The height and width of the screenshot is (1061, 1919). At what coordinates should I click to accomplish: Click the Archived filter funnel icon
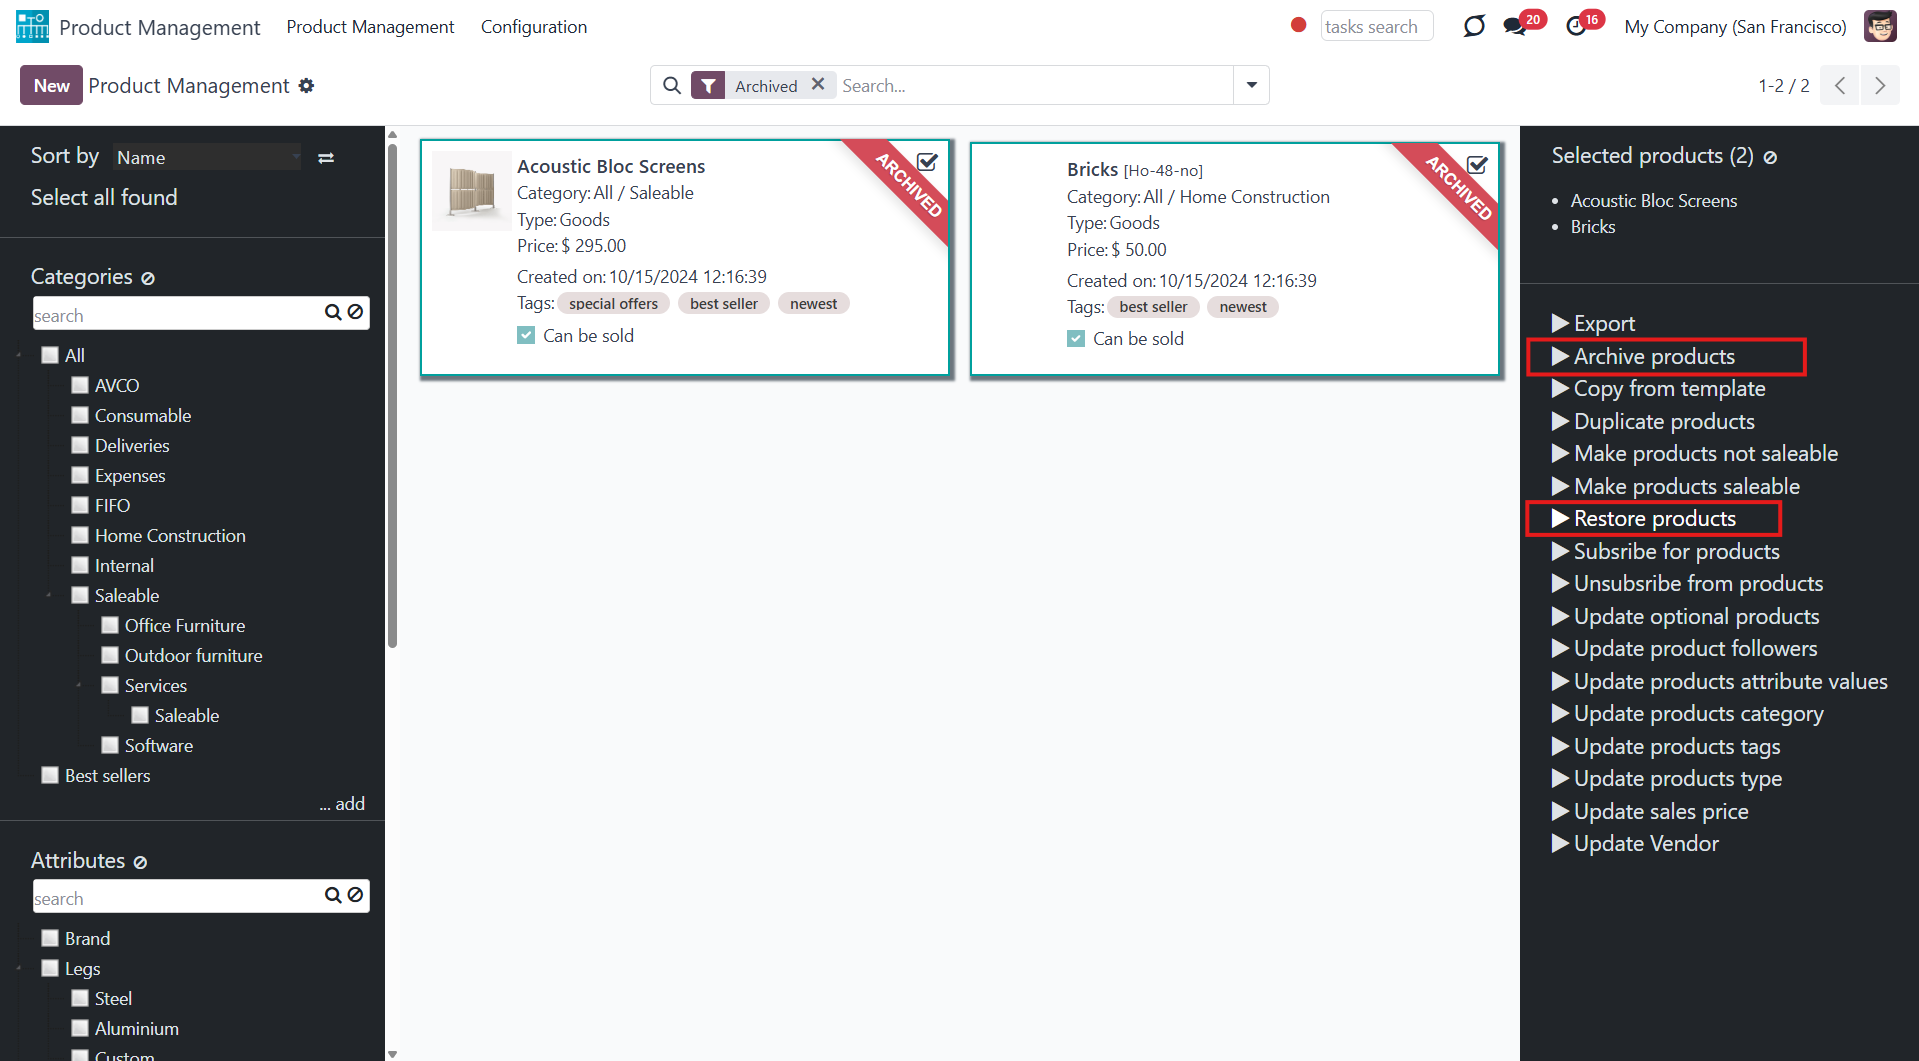point(708,86)
